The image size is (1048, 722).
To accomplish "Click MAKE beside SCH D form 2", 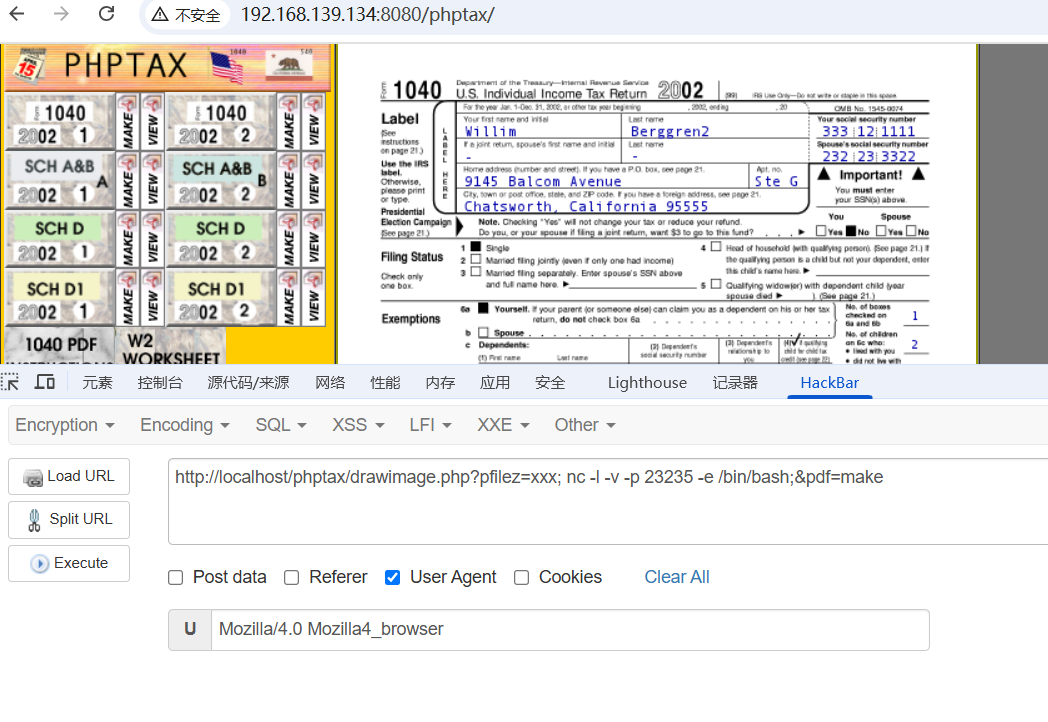I will click(288, 239).
